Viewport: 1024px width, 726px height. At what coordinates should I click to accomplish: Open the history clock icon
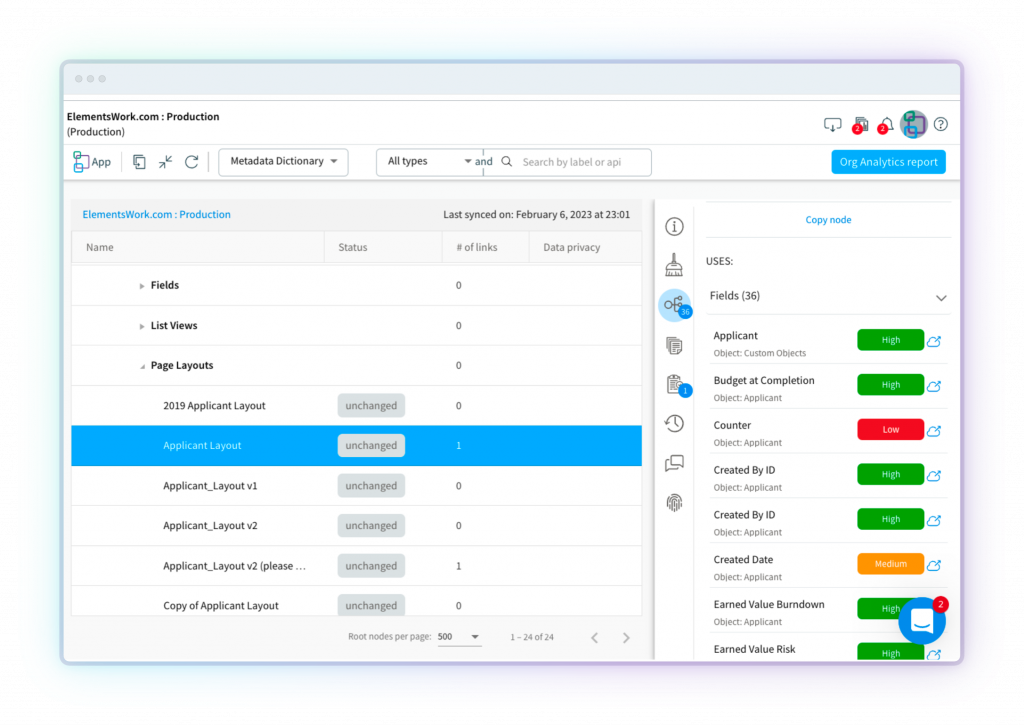tap(674, 423)
